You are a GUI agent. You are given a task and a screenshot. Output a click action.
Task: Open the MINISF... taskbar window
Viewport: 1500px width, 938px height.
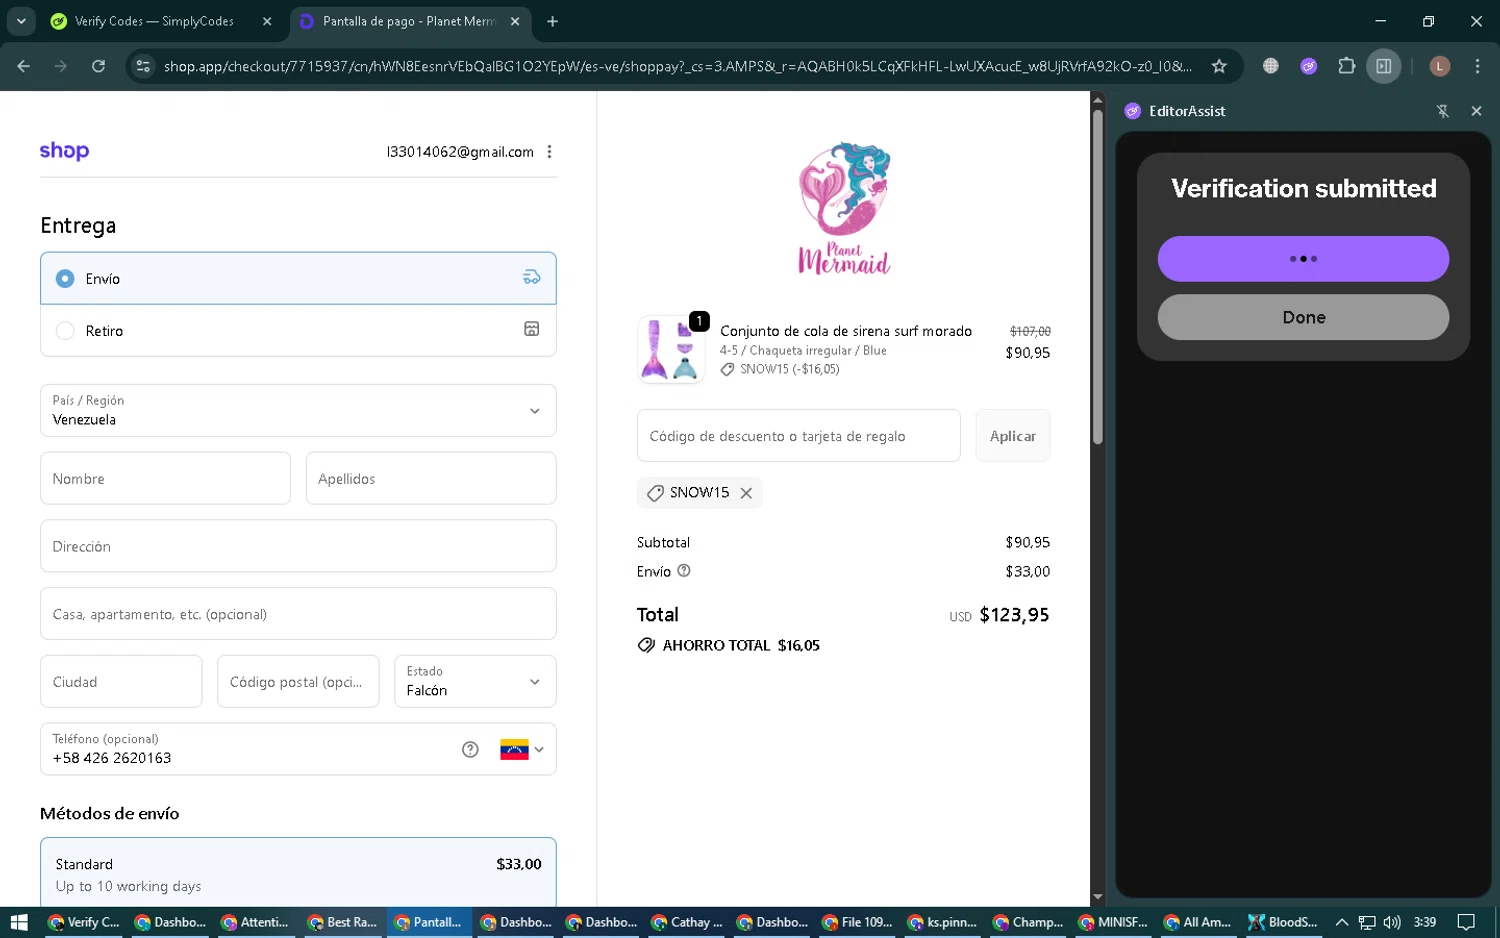click(1113, 922)
